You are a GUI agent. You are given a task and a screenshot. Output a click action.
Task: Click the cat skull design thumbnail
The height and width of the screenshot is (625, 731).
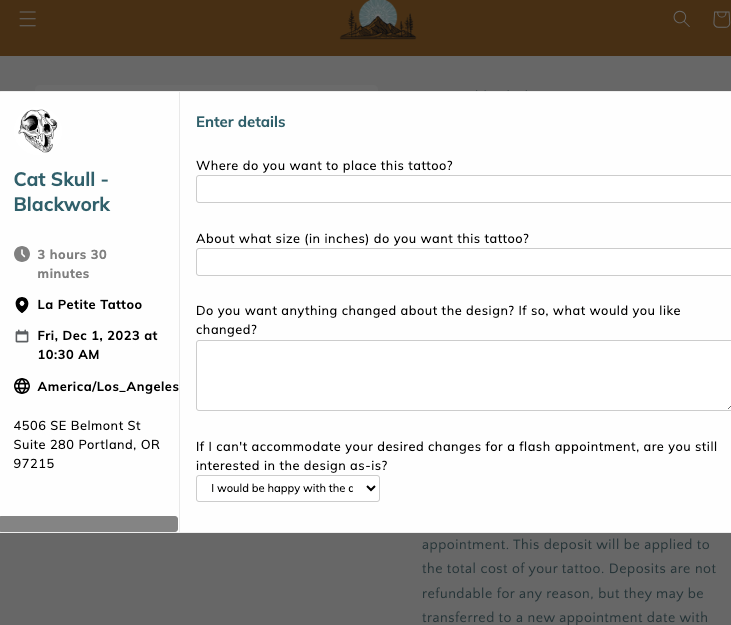click(x=38, y=130)
